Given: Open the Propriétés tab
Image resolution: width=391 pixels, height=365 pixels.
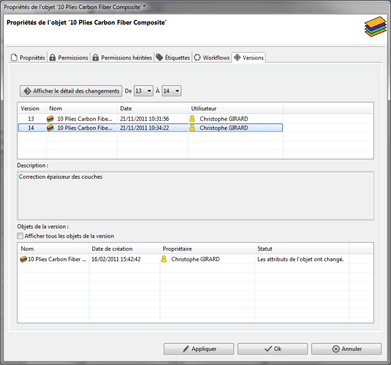Looking at the screenshot, I should (28, 58).
